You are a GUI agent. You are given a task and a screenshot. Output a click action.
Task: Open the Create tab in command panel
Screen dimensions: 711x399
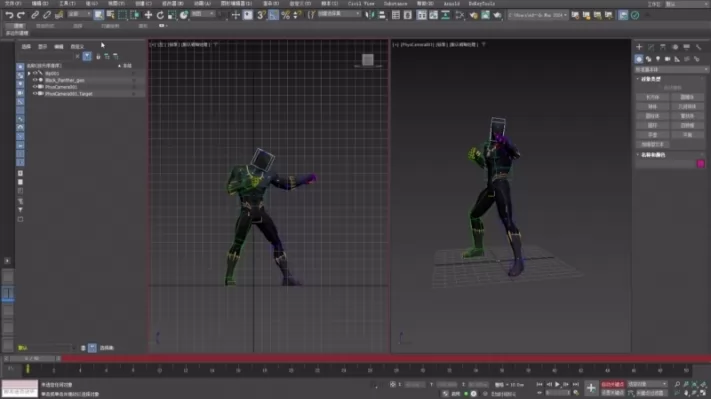tap(639, 47)
